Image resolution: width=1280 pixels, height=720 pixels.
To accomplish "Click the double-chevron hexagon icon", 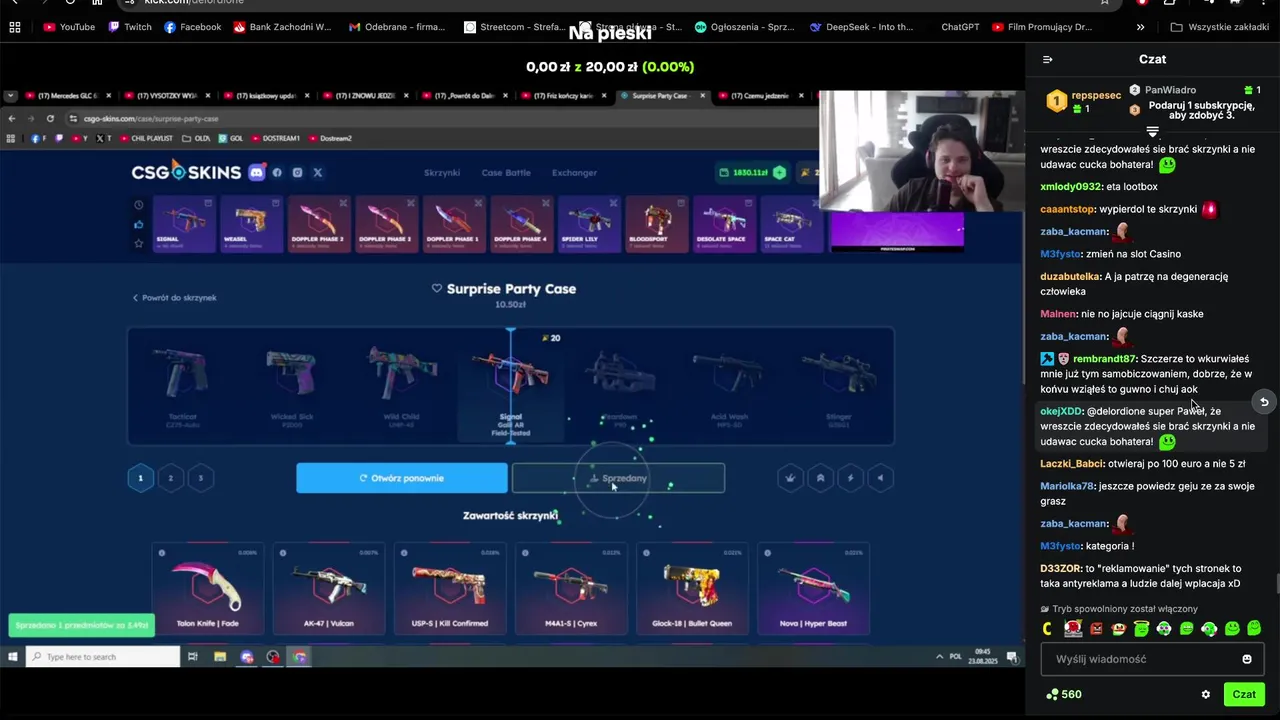I will coord(821,478).
